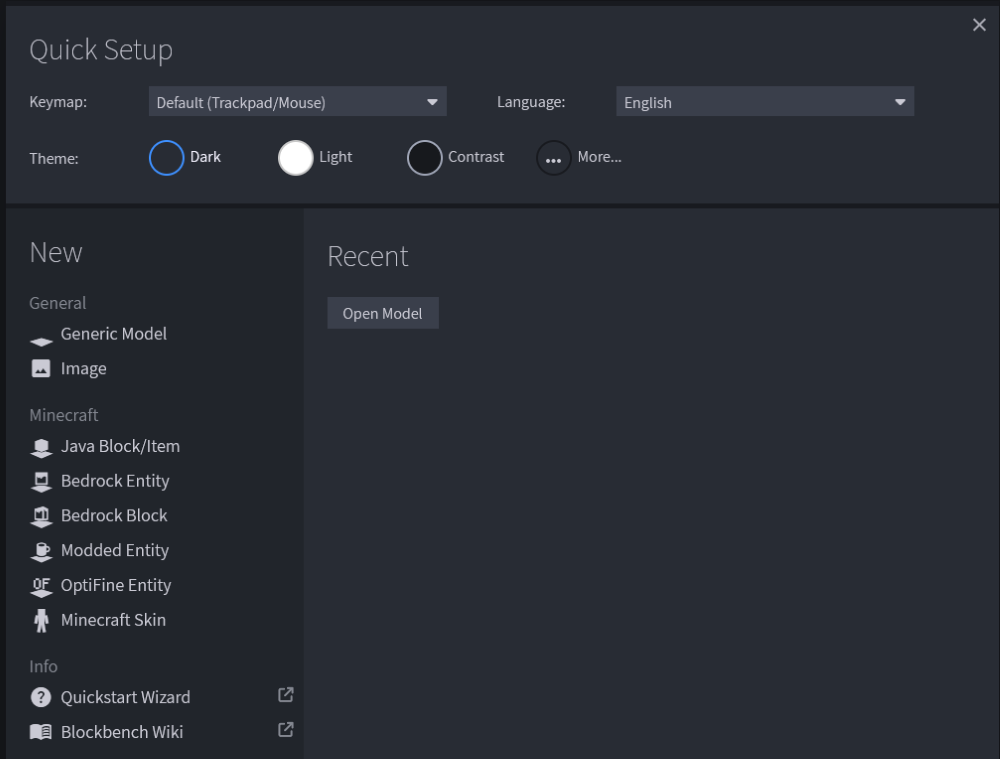Open the Language dropdown set to English
This screenshot has width=1000, height=759.
[x=765, y=102]
